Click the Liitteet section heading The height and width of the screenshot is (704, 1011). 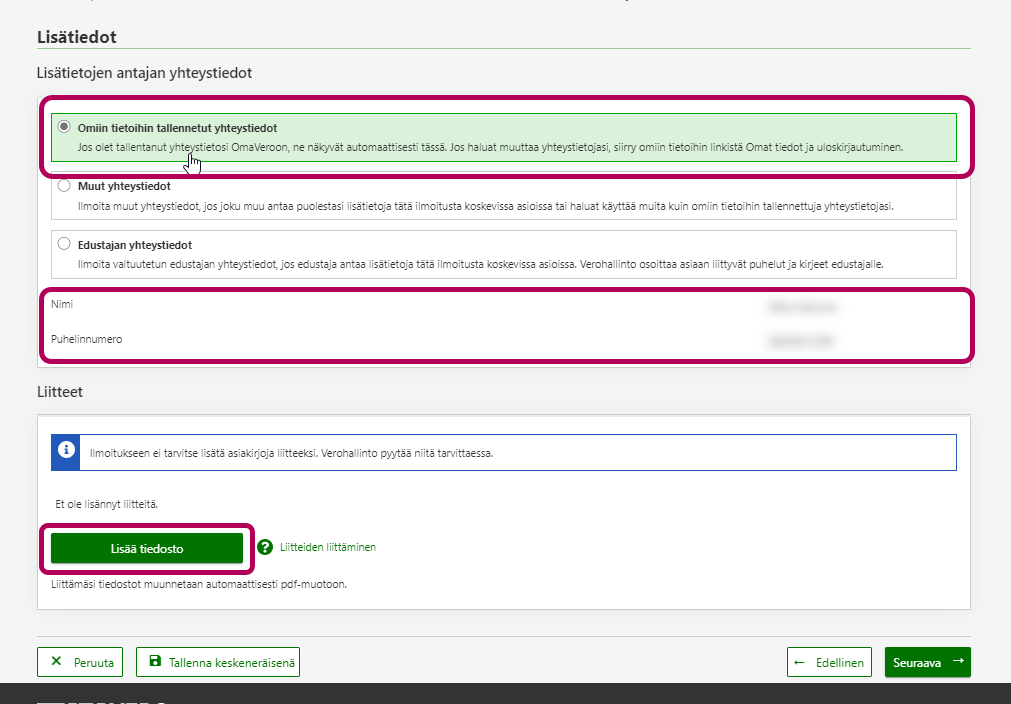point(59,391)
